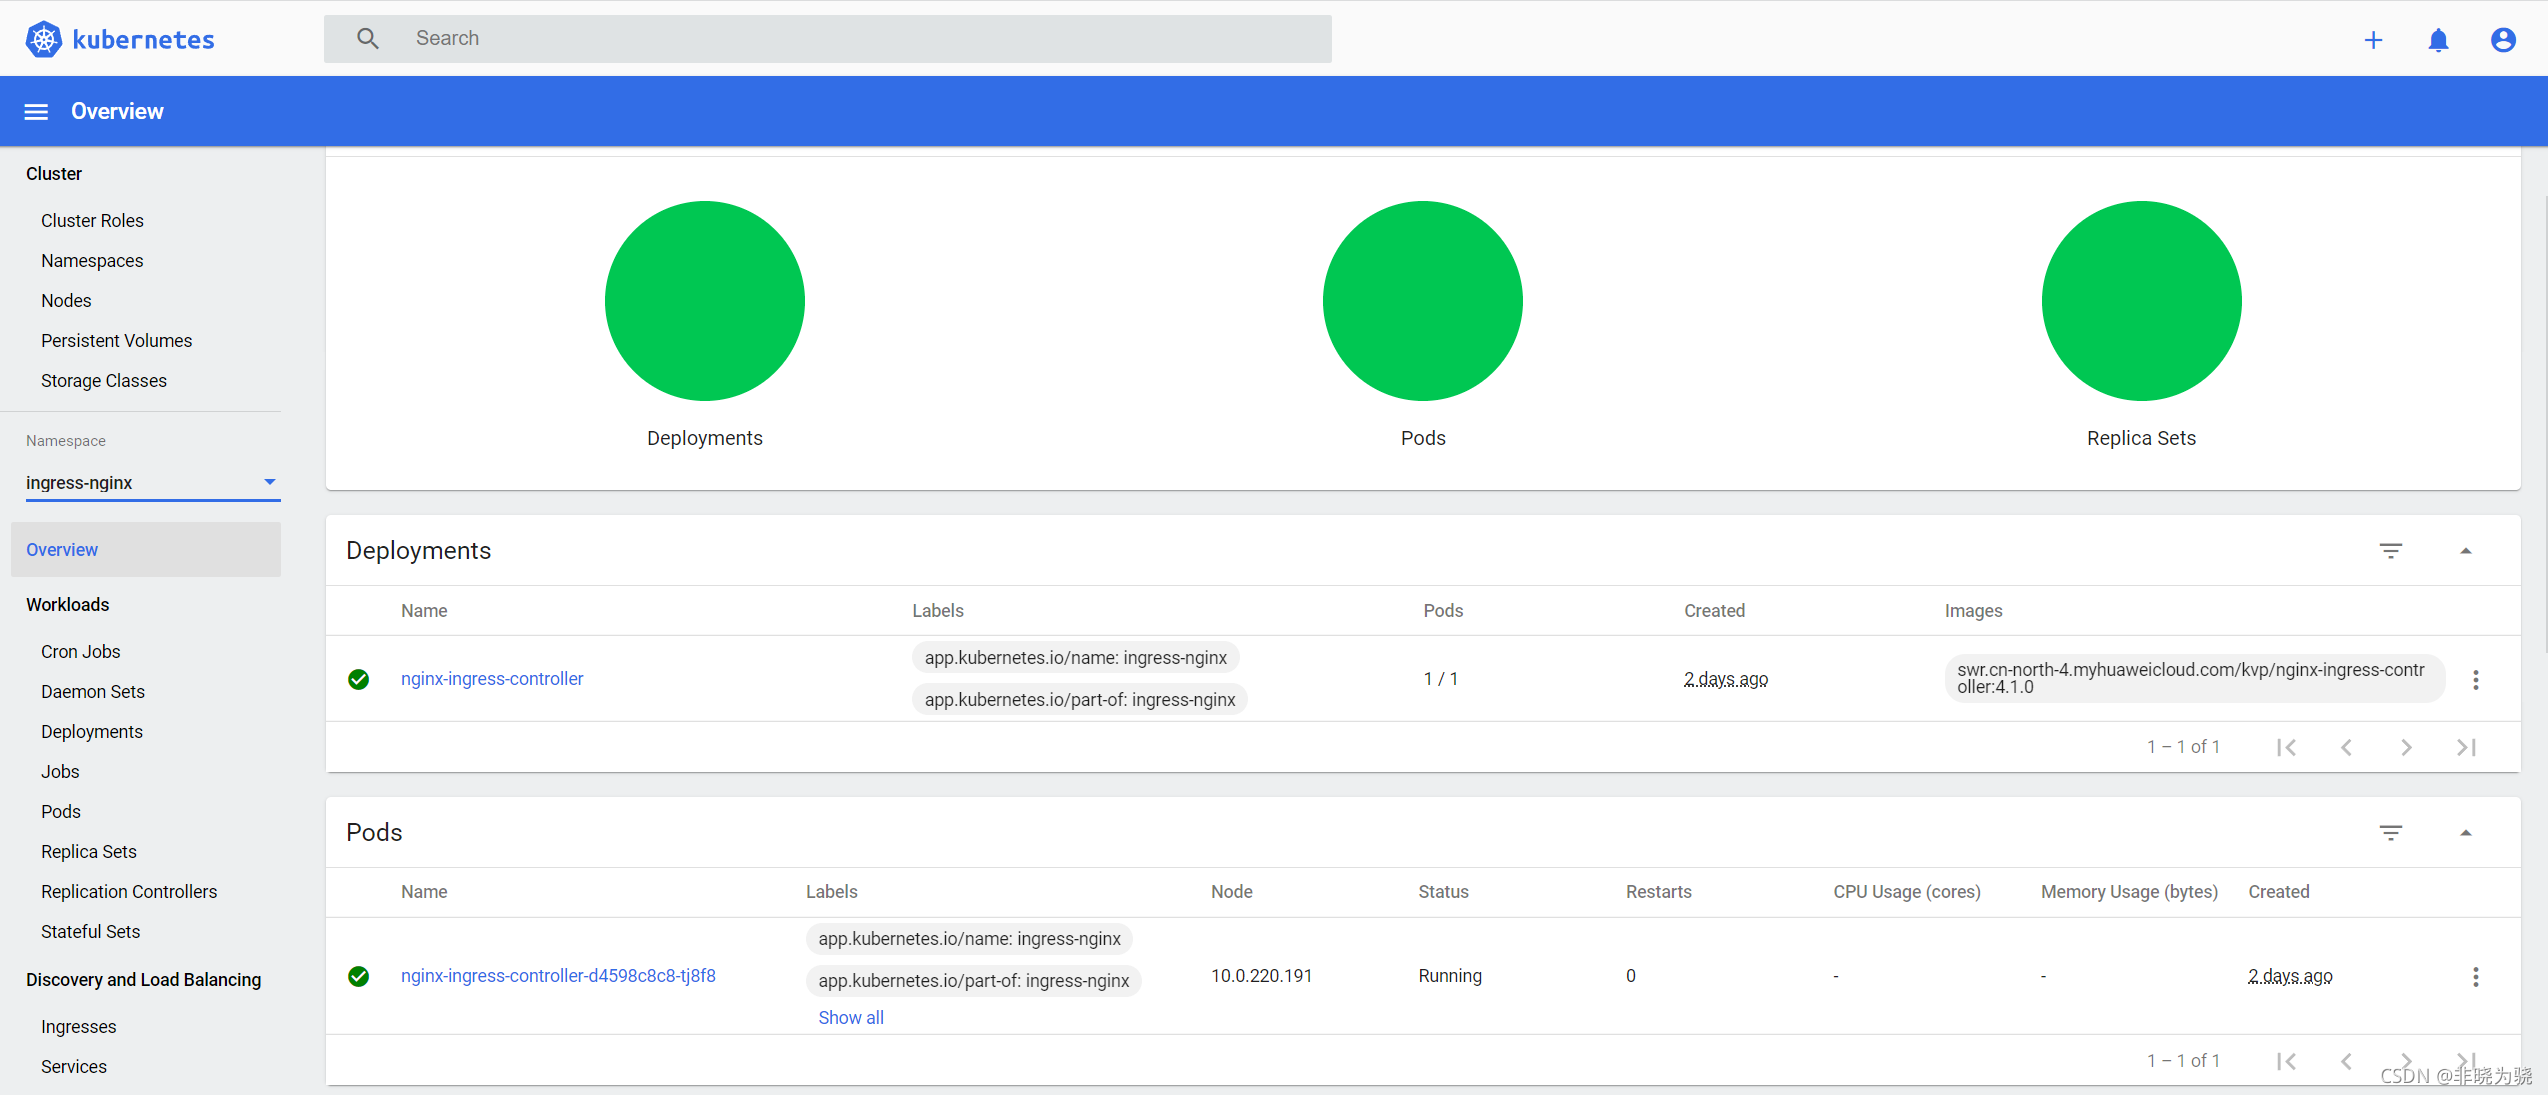Open actions menu for nginx-ingress-controller deployment
Image resolution: width=2548 pixels, height=1095 pixels.
[x=2476, y=679]
